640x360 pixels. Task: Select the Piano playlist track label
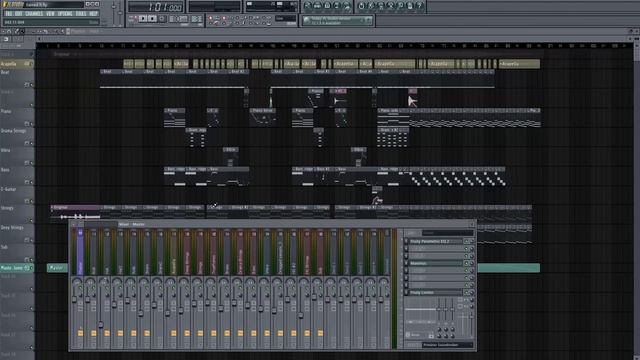(x=6, y=111)
